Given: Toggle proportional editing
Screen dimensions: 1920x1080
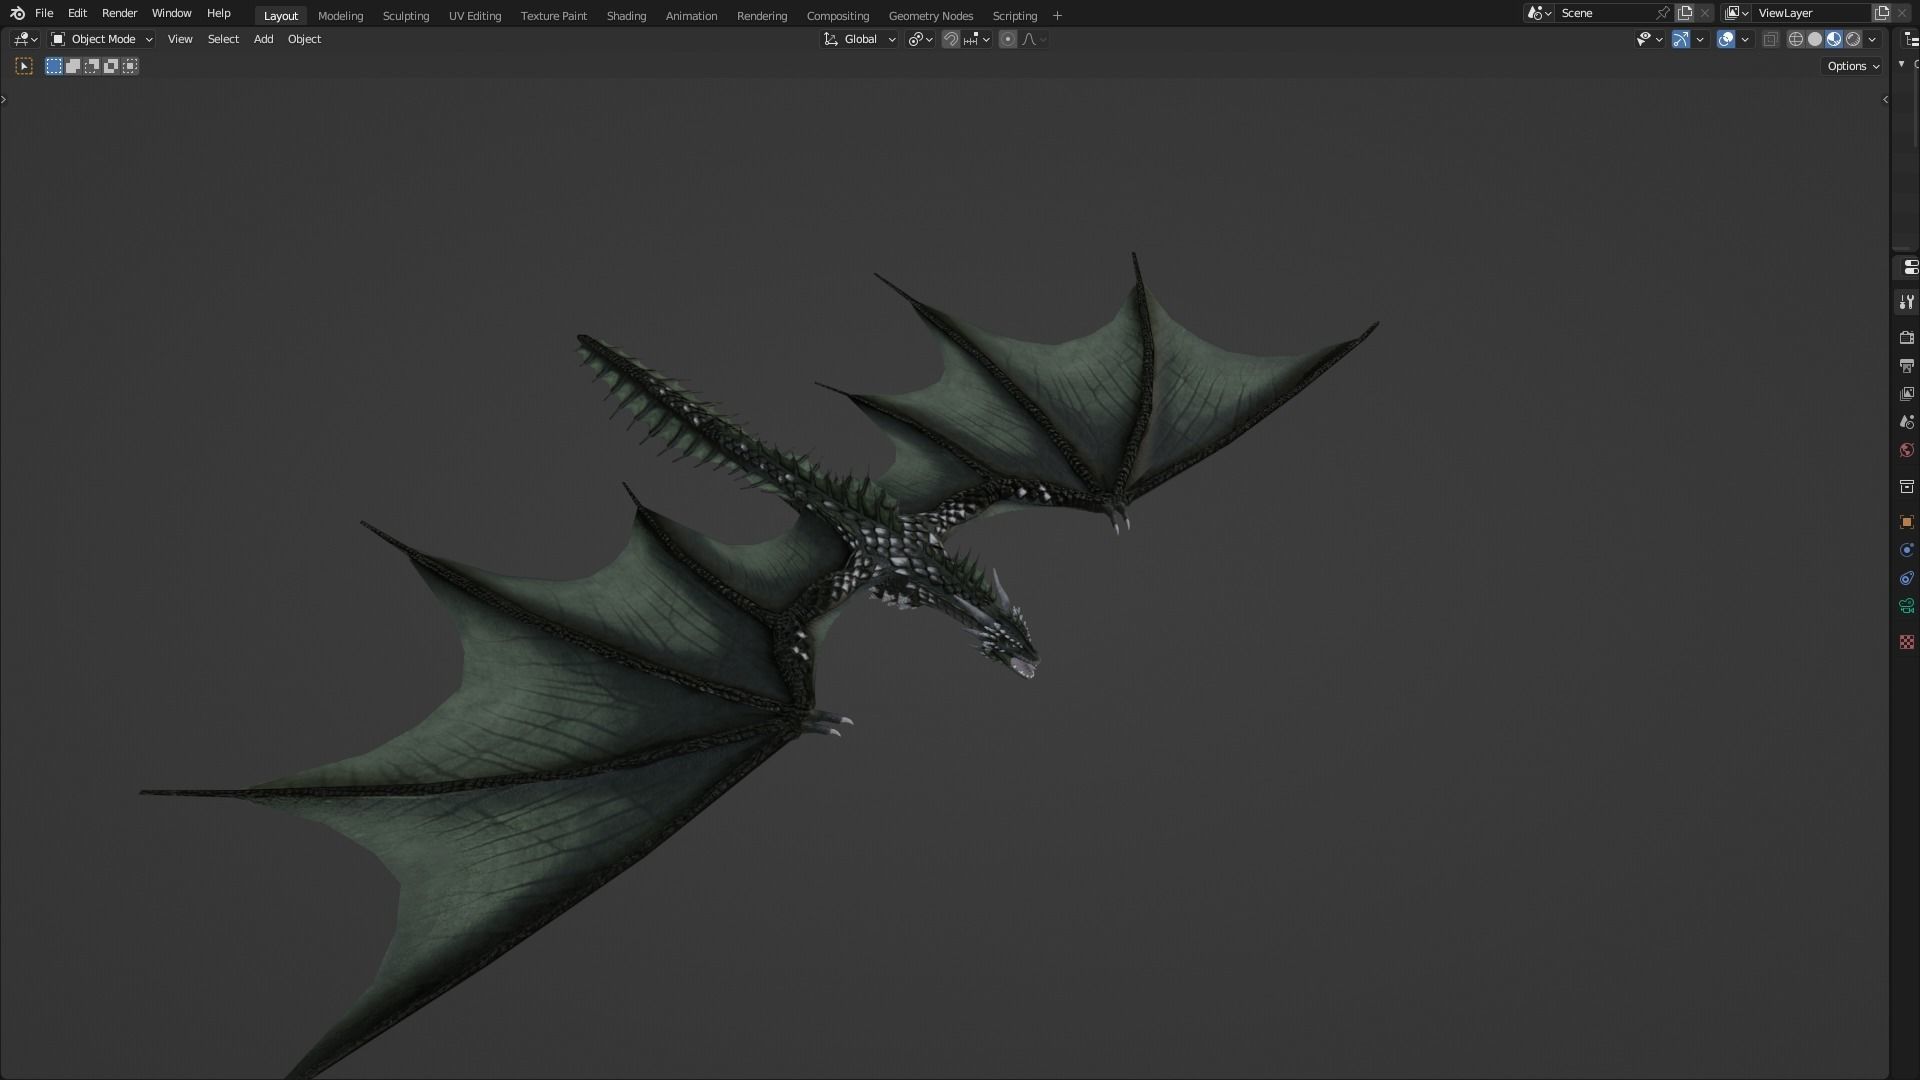Looking at the screenshot, I should [x=1008, y=39].
